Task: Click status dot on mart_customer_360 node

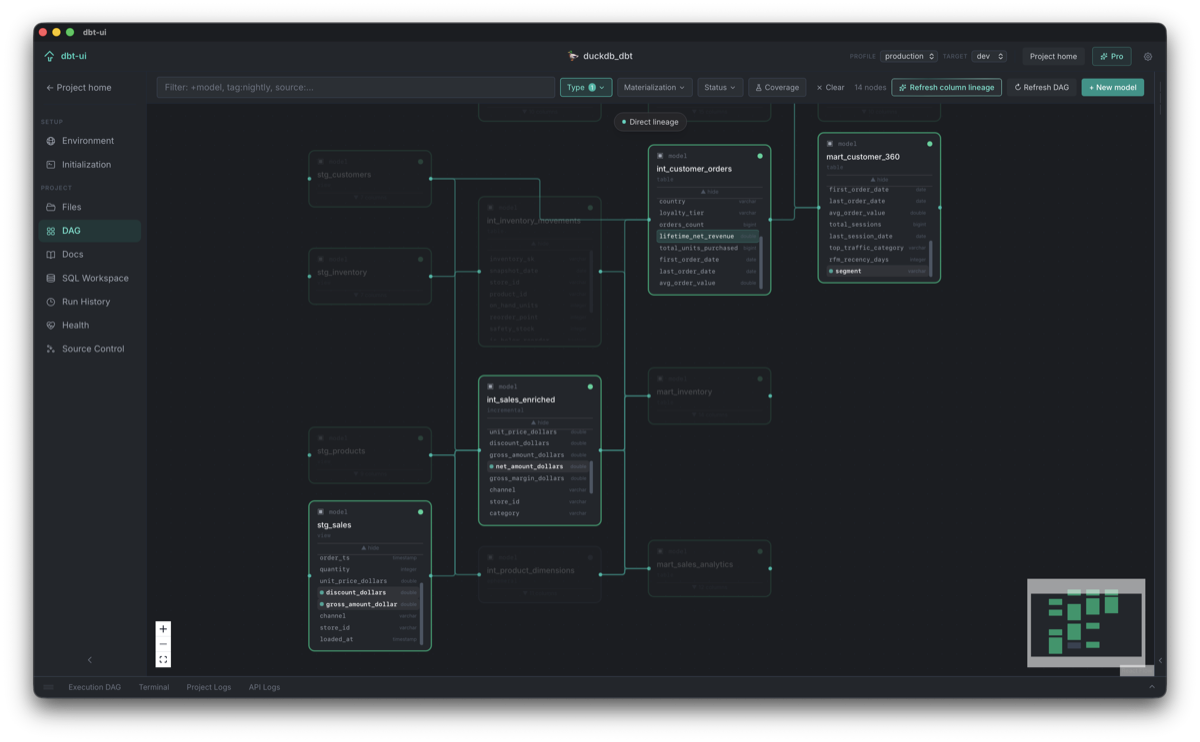Action: tap(930, 144)
